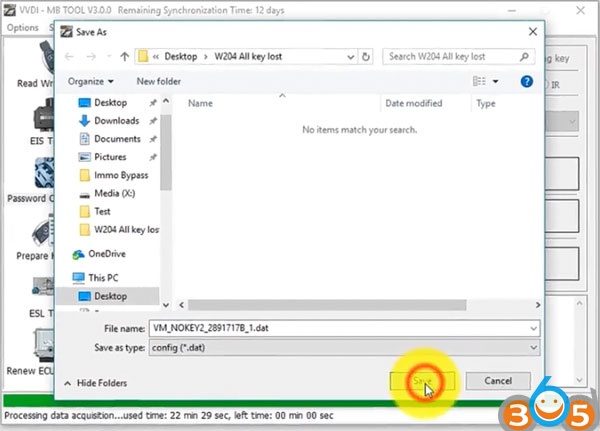Open recent locations dropdown arrow
The width and height of the screenshot is (600, 431).
tap(109, 57)
